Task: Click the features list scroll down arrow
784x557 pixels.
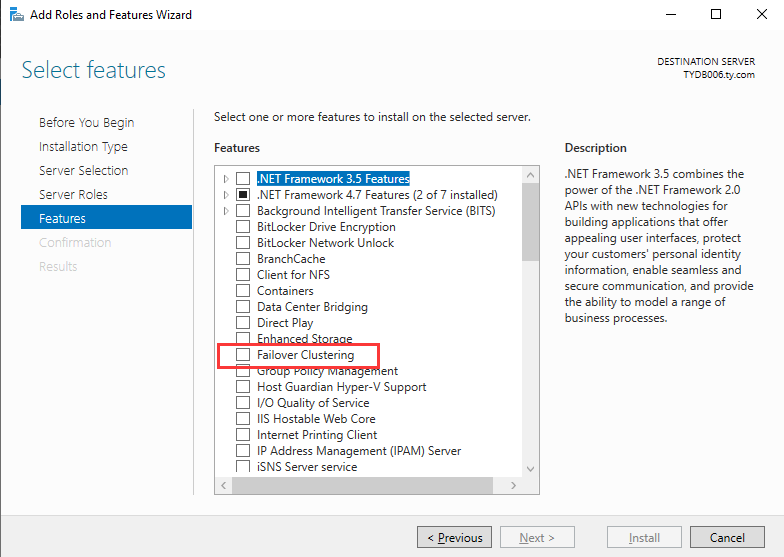Action: coord(531,469)
